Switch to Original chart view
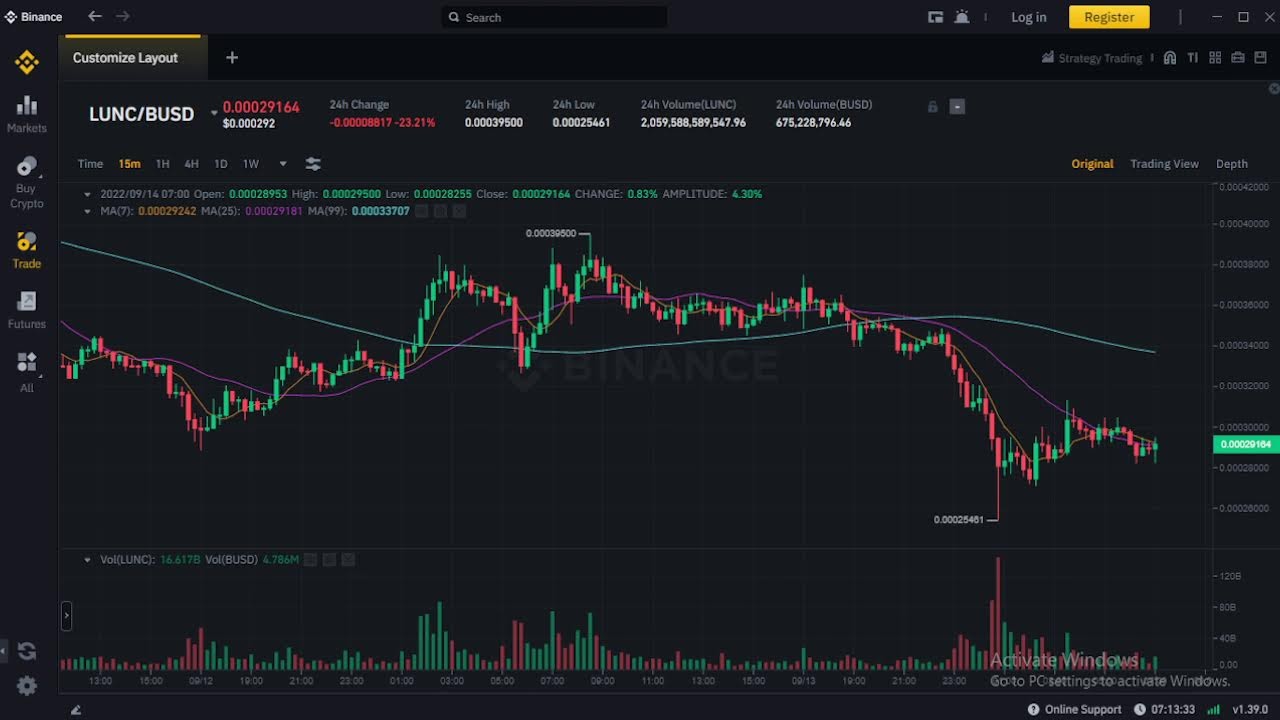Viewport: 1280px width, 720px height. click(x=1092, y=164)
